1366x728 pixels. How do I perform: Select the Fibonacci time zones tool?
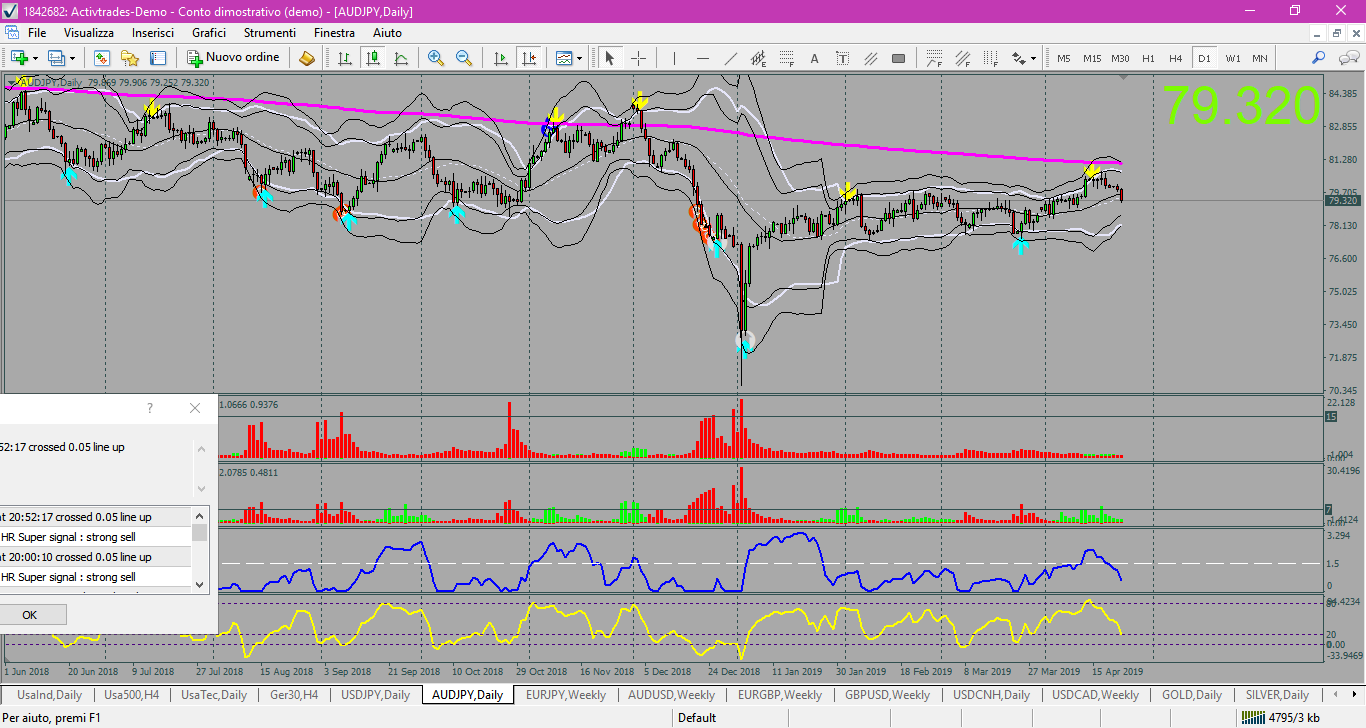coord(991,58)
